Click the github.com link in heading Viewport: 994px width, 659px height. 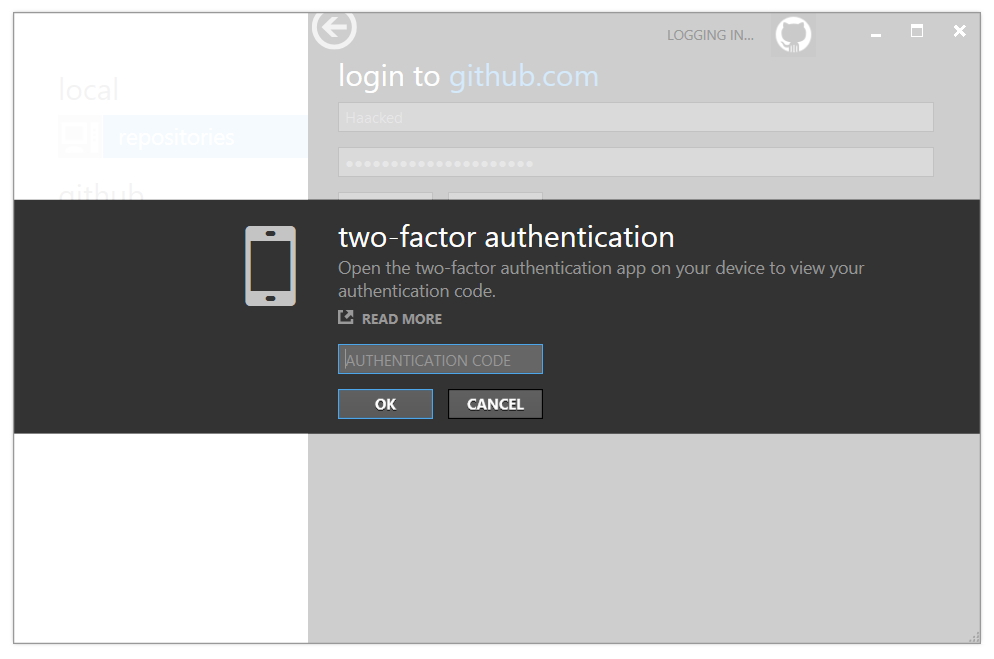pos(524,77)
